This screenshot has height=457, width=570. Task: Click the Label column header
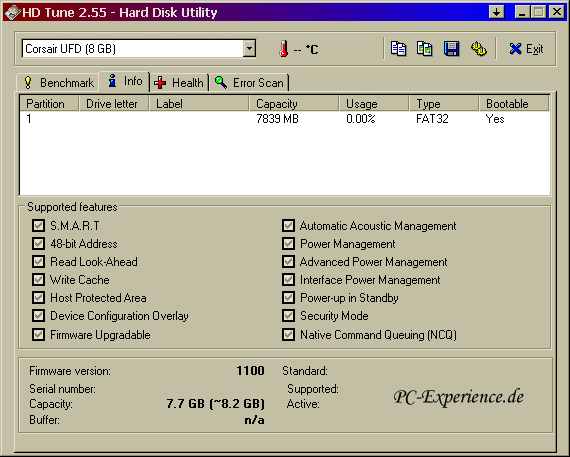(199, 104)
